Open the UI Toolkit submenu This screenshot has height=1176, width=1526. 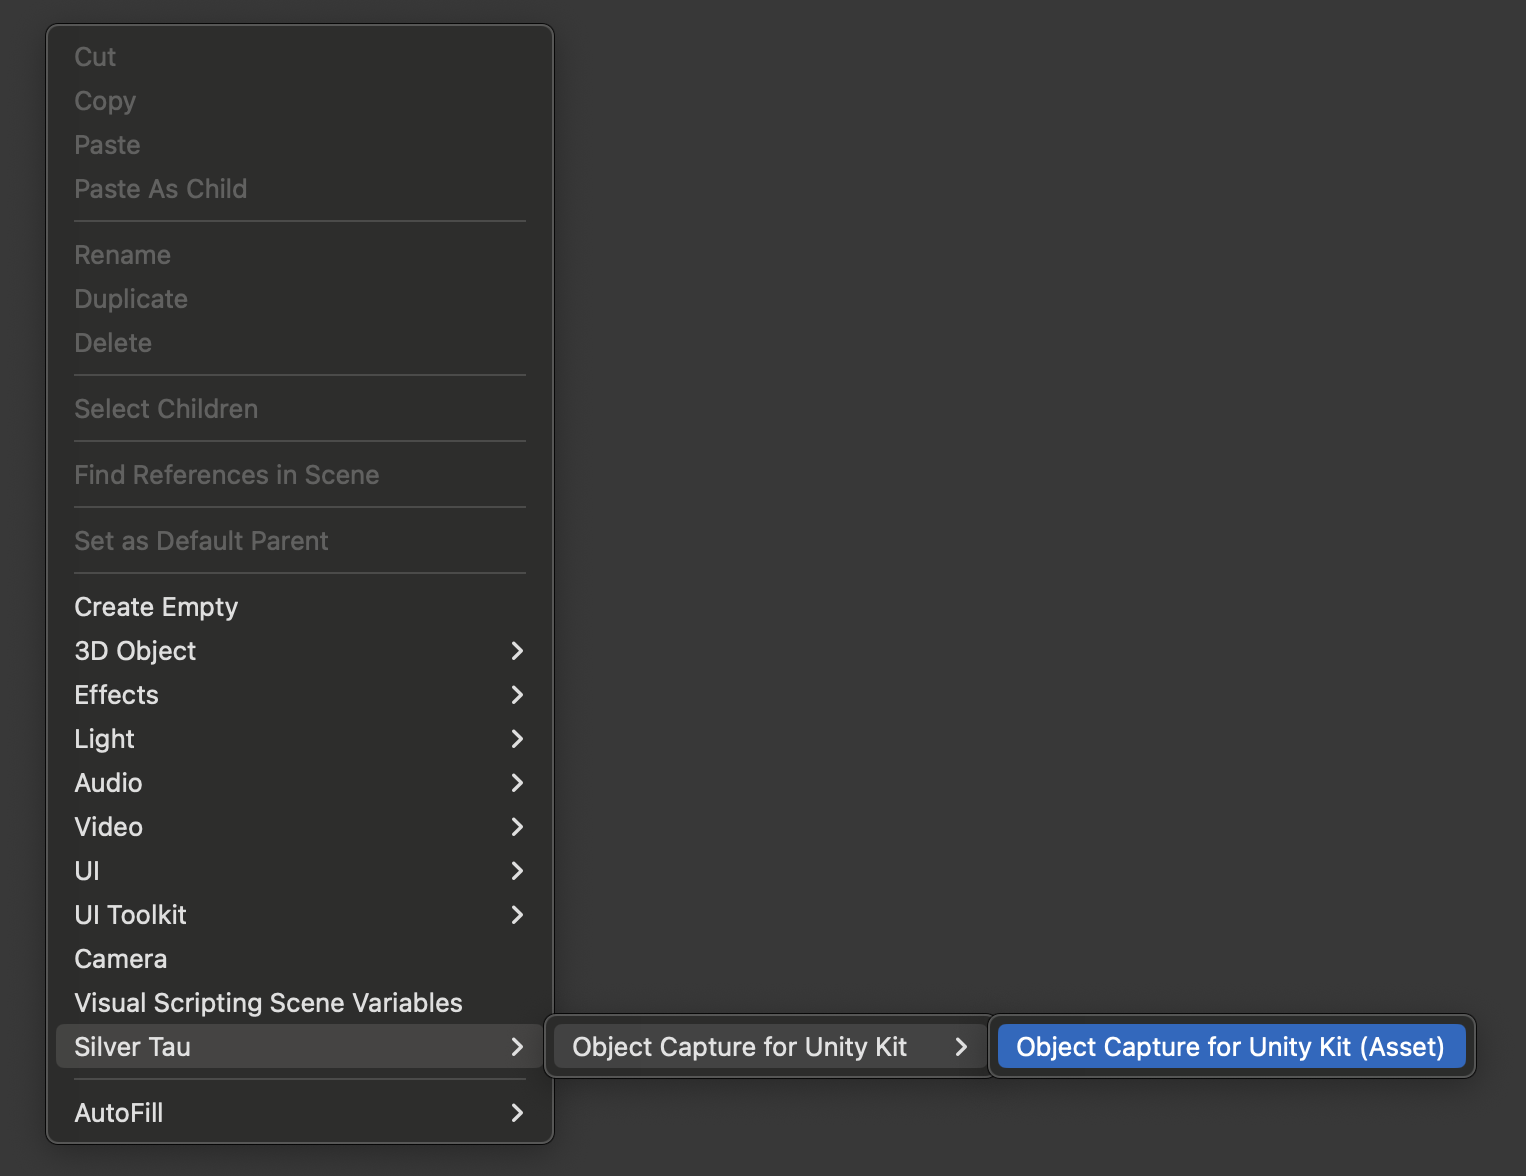[300, 915]
